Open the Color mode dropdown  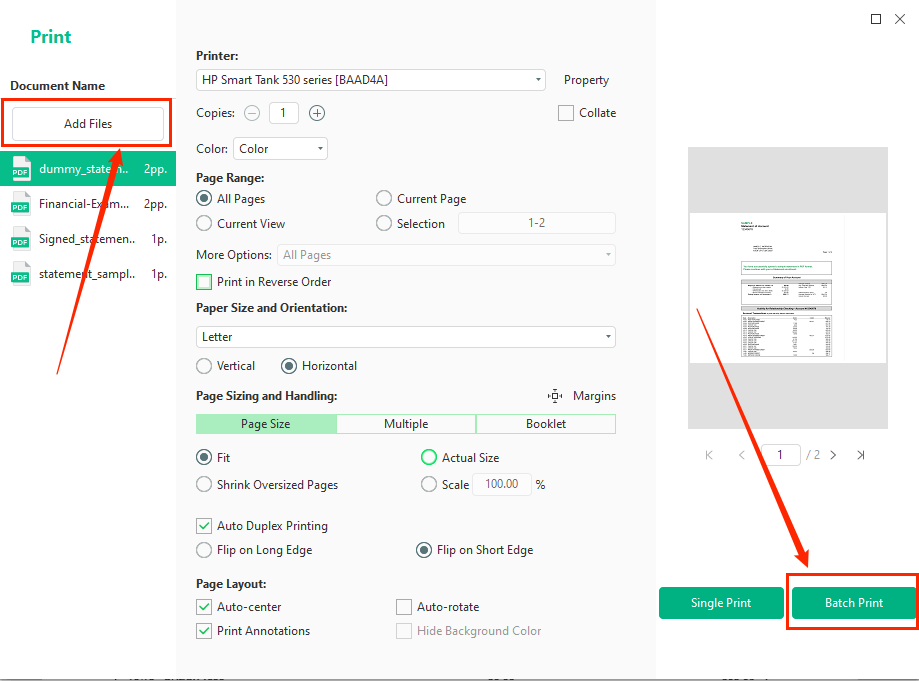pos(280,149)
